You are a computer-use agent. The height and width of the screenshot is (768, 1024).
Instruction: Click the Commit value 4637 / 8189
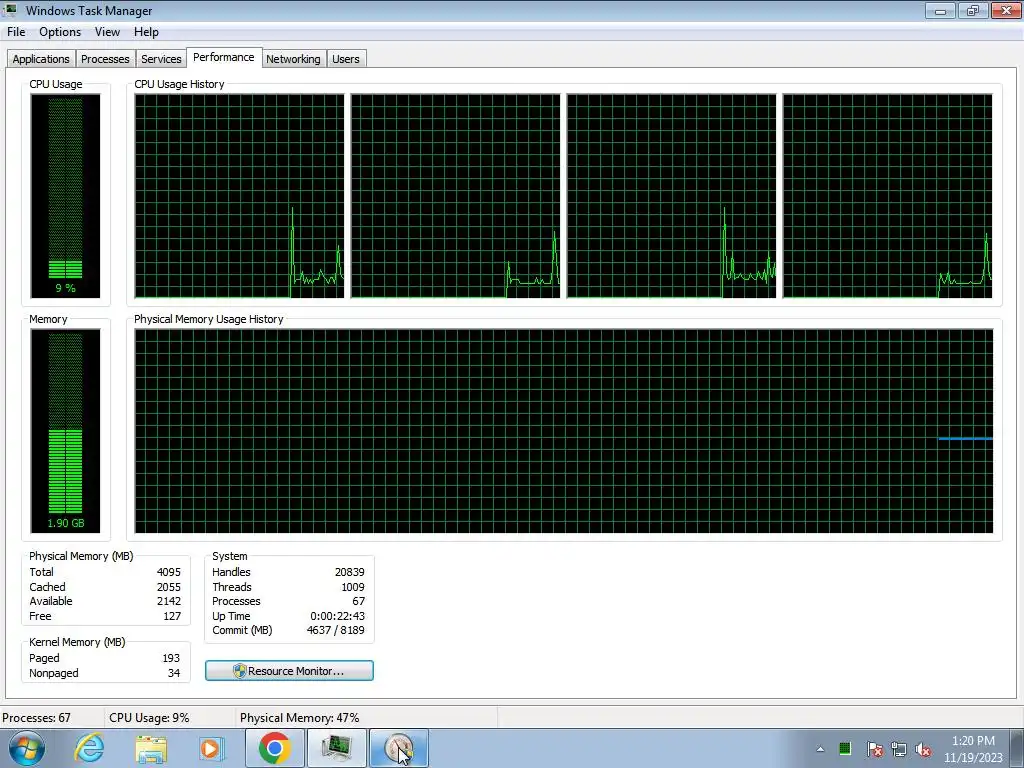(336, 630)
